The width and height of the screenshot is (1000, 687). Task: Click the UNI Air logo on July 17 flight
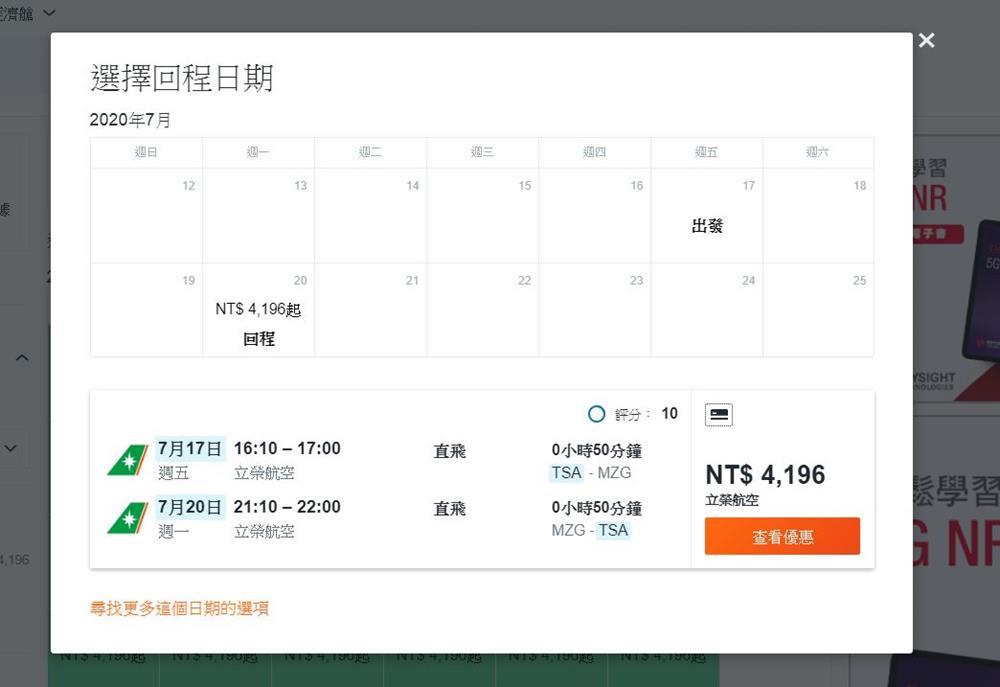(127, 460)
